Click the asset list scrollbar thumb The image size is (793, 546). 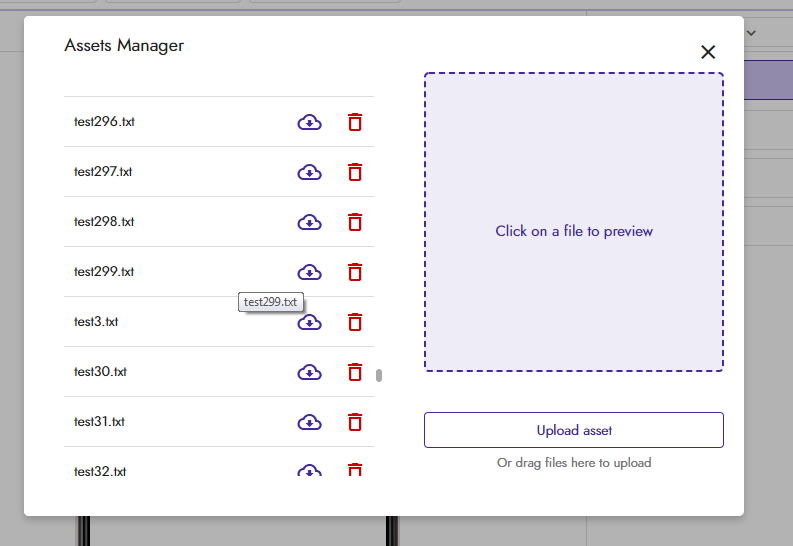[379, 376]
